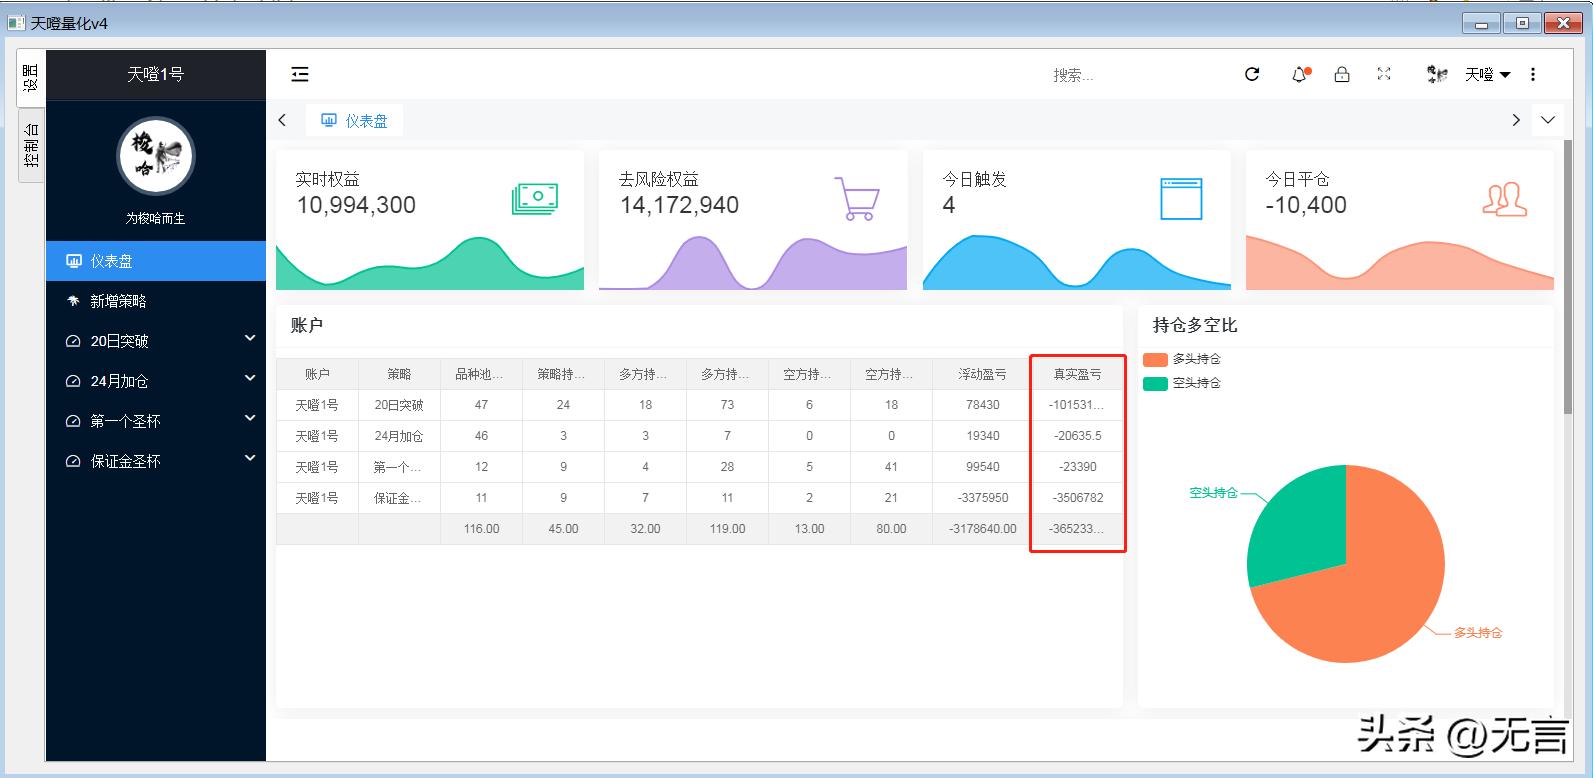
Task: Click the user avatar beside 天噔
Action: (1437, 74)
